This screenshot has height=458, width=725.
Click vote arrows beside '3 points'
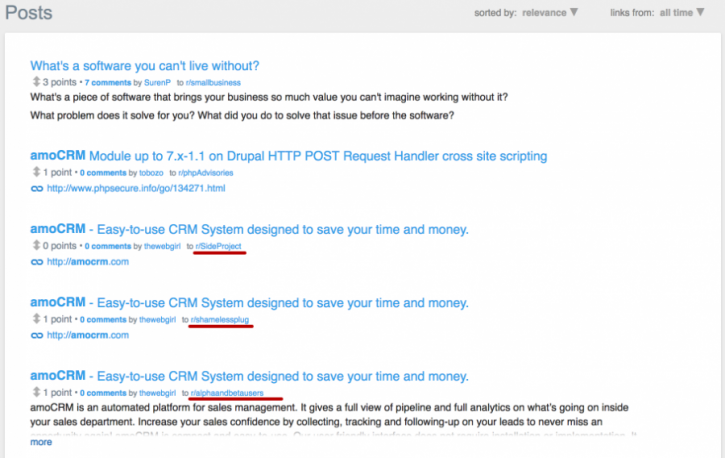coord(36,82)
